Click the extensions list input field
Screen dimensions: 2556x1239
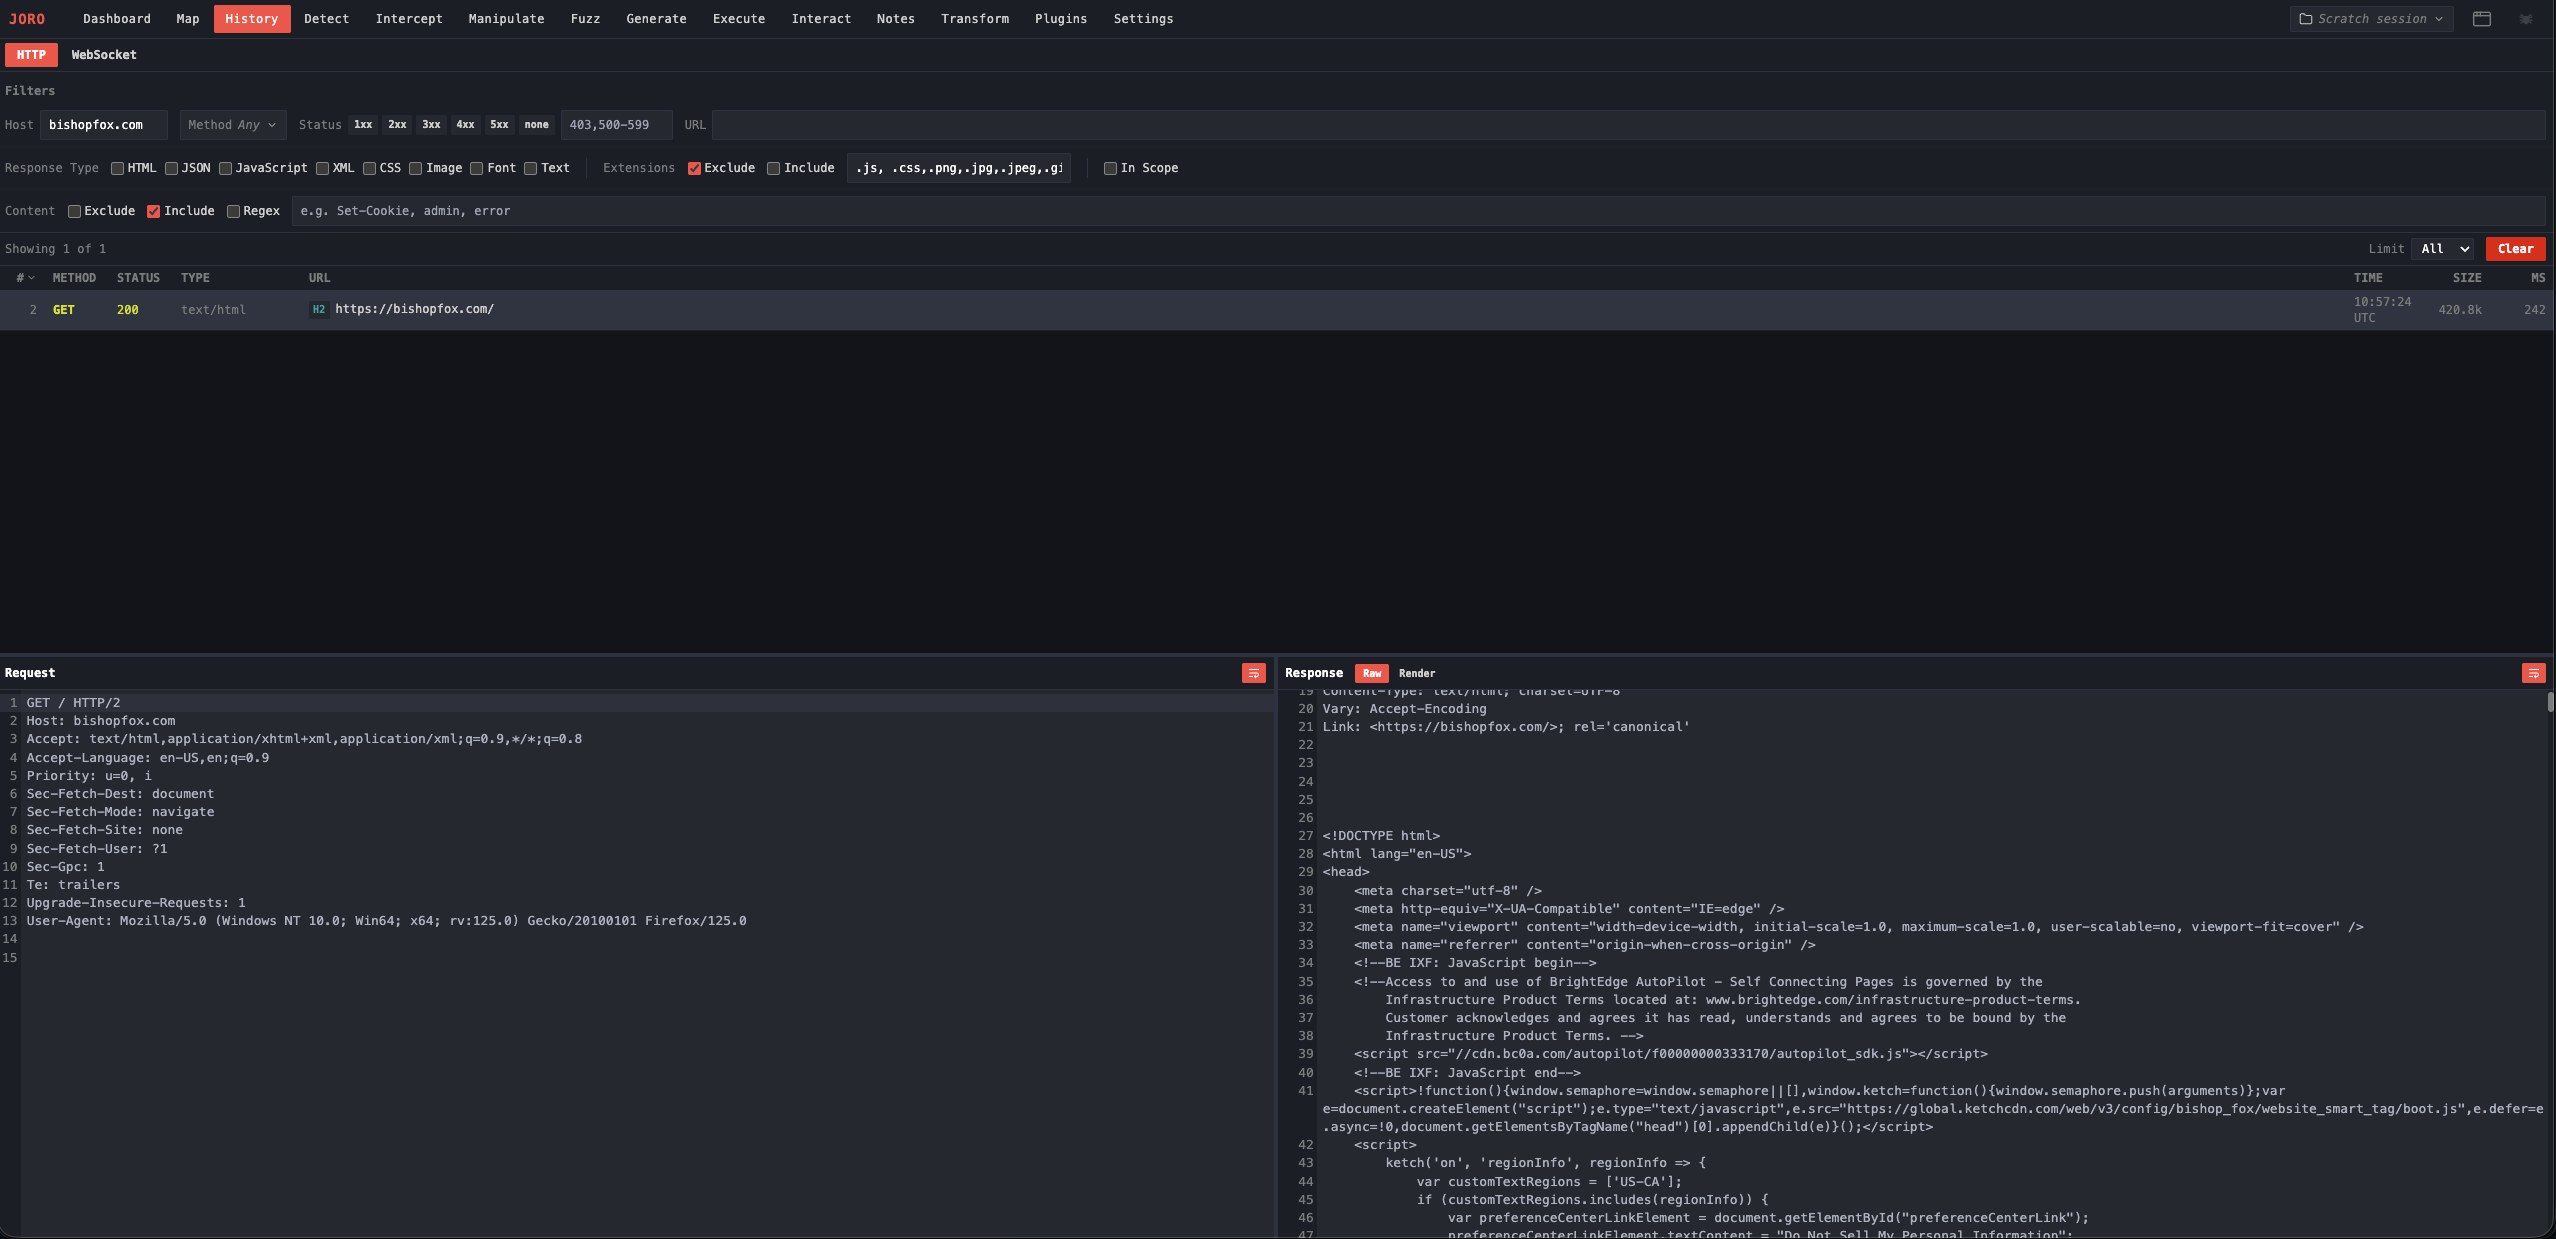pyautogui.click(x=958, y=168)
